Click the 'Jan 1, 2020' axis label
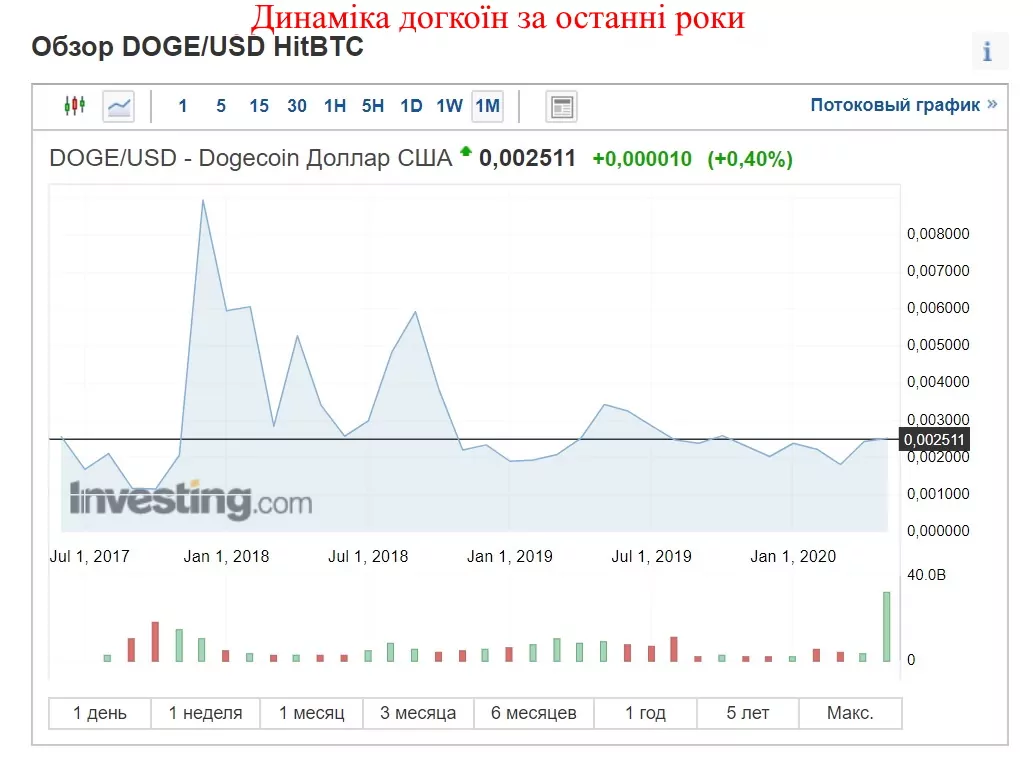Image resolution: width=1033 pixels, height=763 pixels. pyautogui.click(x=793, y=556)
